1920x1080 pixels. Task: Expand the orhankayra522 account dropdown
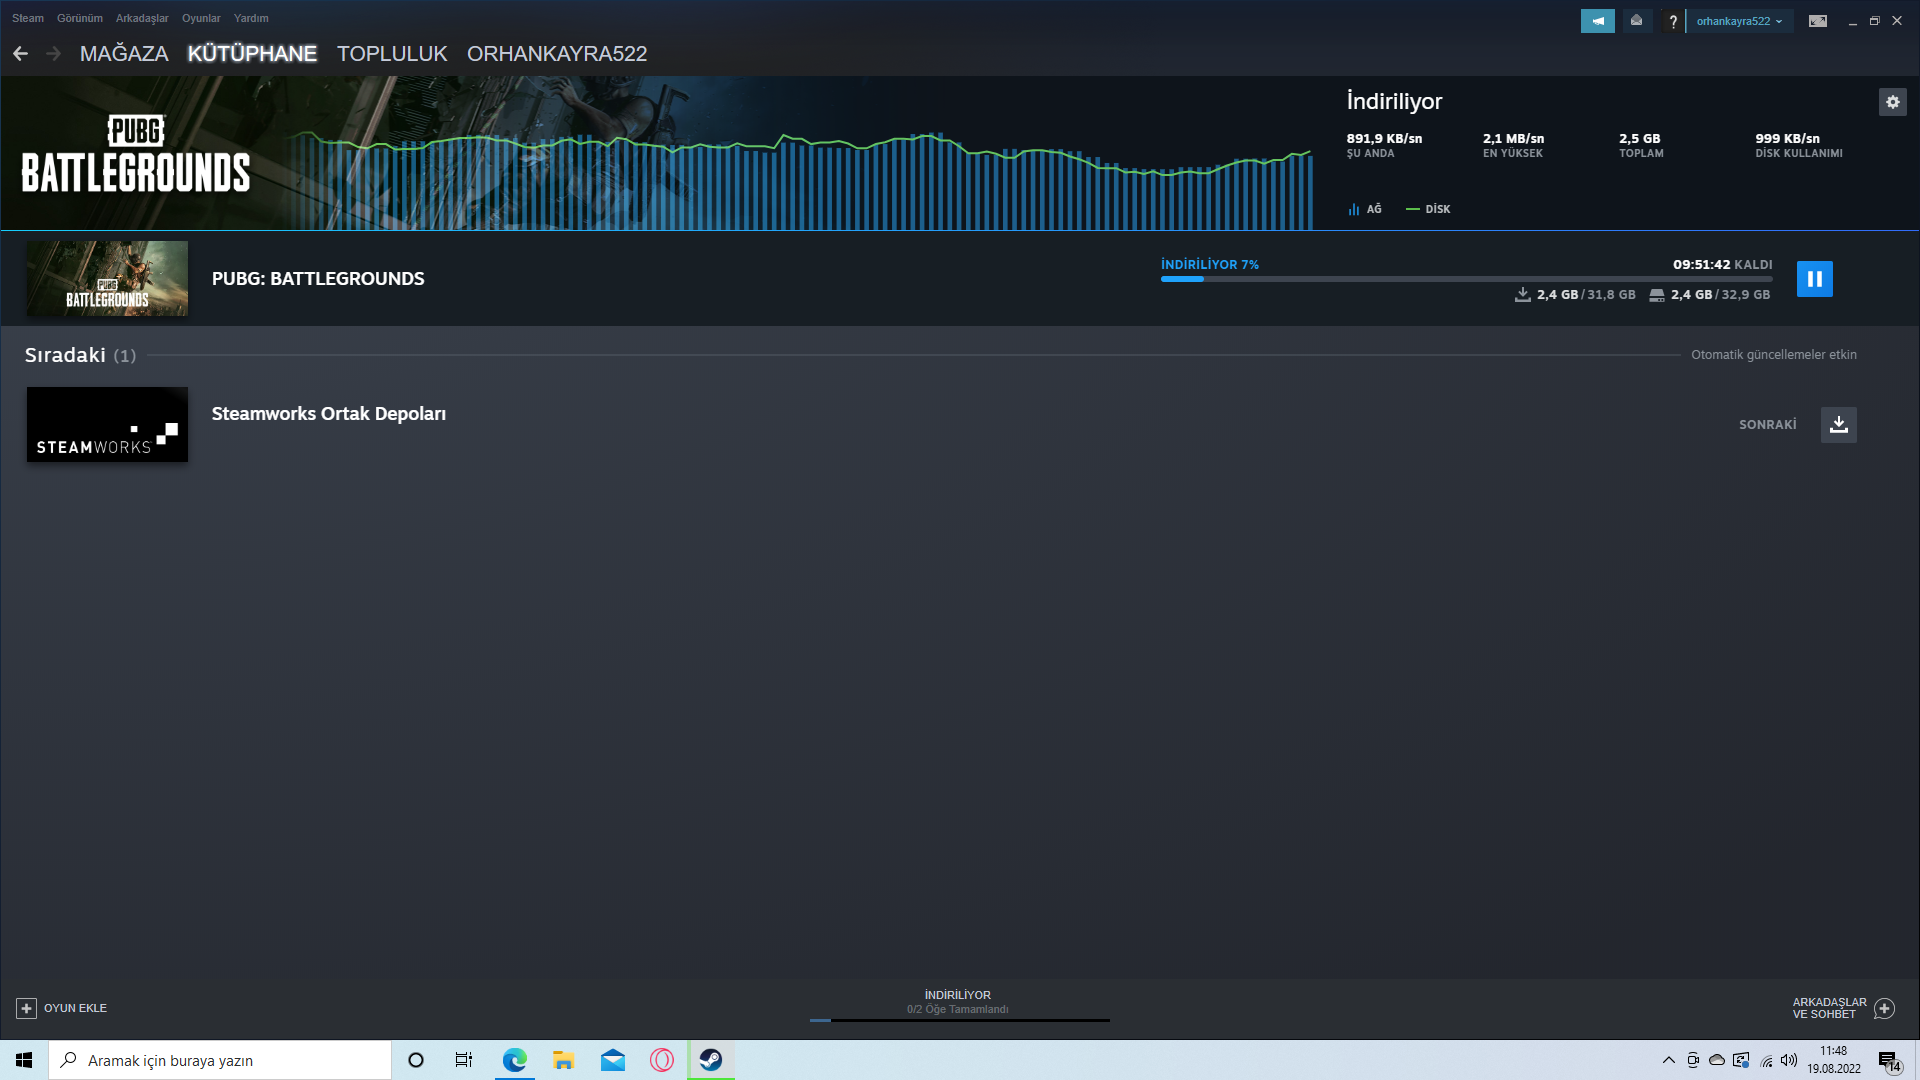pos(1739,21)
